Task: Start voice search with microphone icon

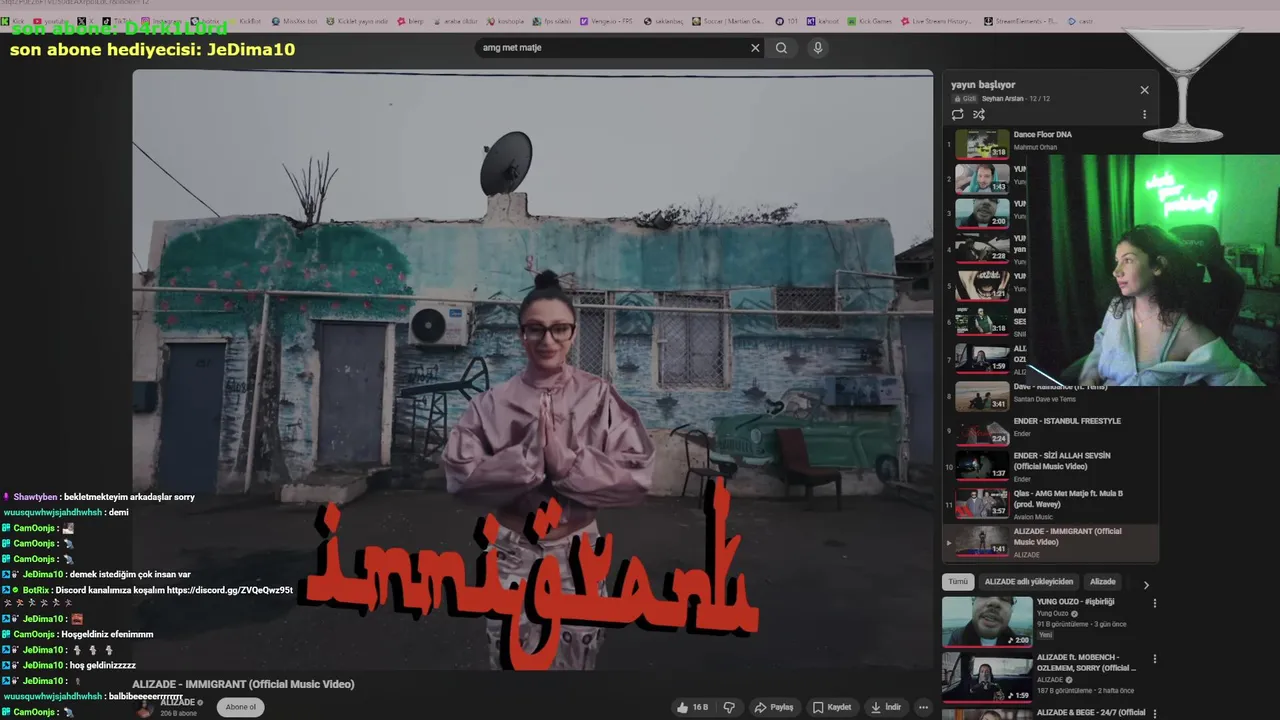Action: [x=818, y=48]
